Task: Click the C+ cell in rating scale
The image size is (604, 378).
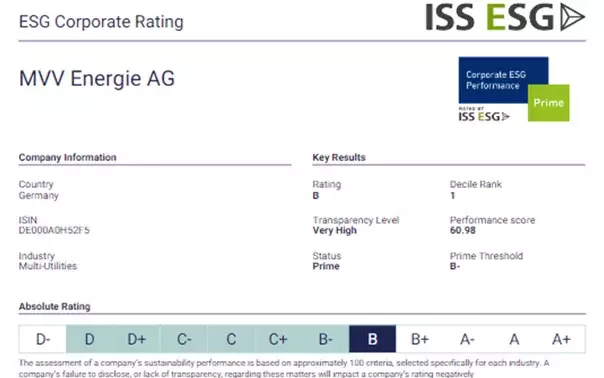Action: tap(278, 339)
